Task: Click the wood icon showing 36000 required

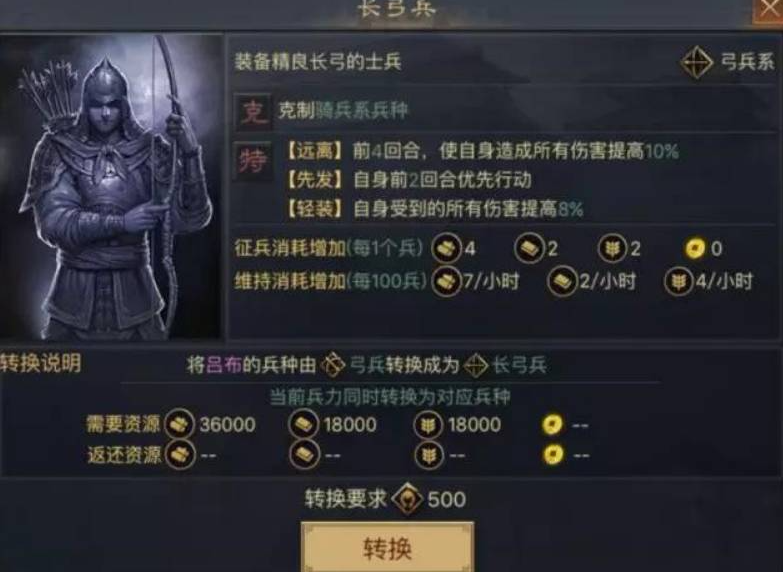Action: (179, 424)
